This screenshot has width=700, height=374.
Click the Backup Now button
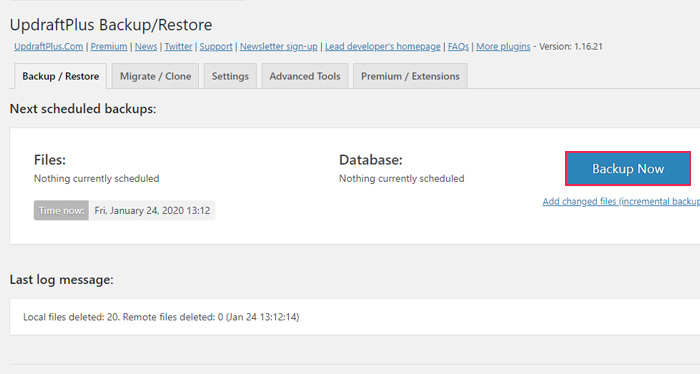coord(628,169)
